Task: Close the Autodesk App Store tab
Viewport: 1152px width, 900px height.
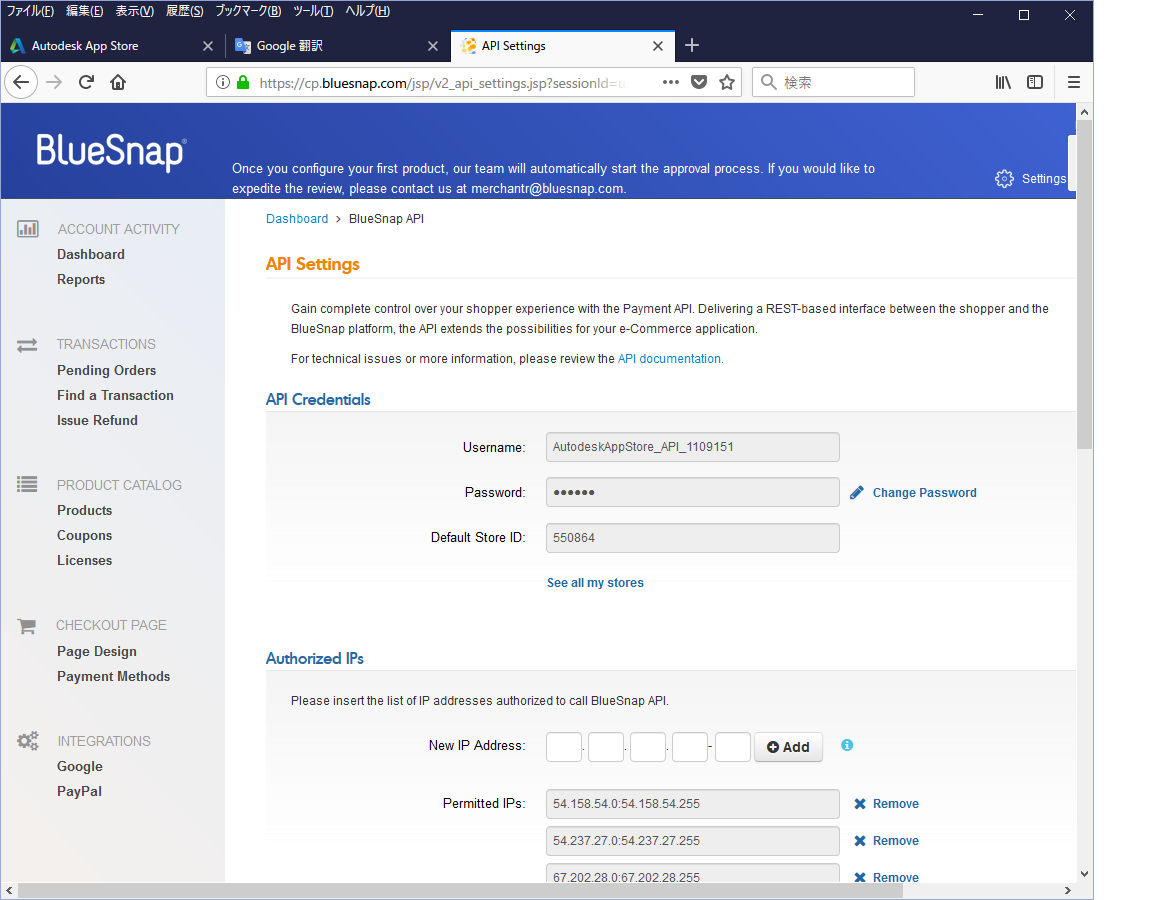Action: pyautogui.click(x=208, y=46)
